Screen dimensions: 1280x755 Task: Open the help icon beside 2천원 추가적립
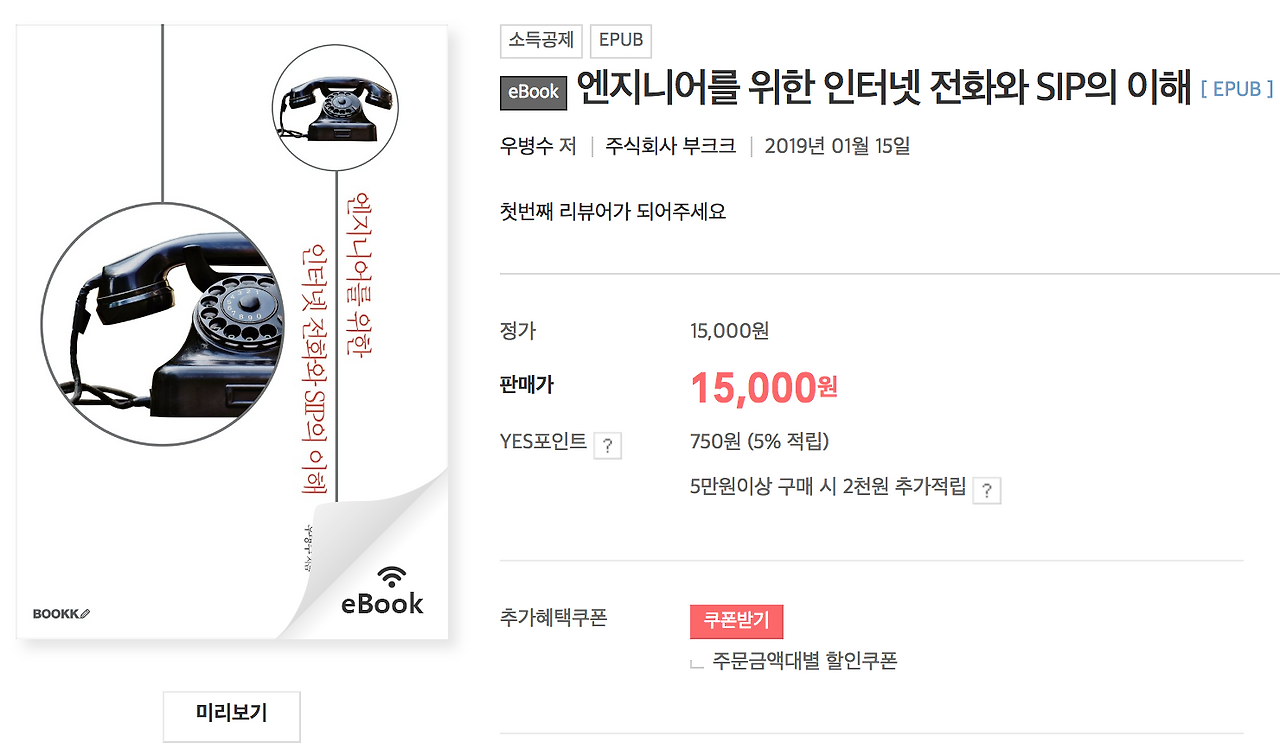point(986,490)
